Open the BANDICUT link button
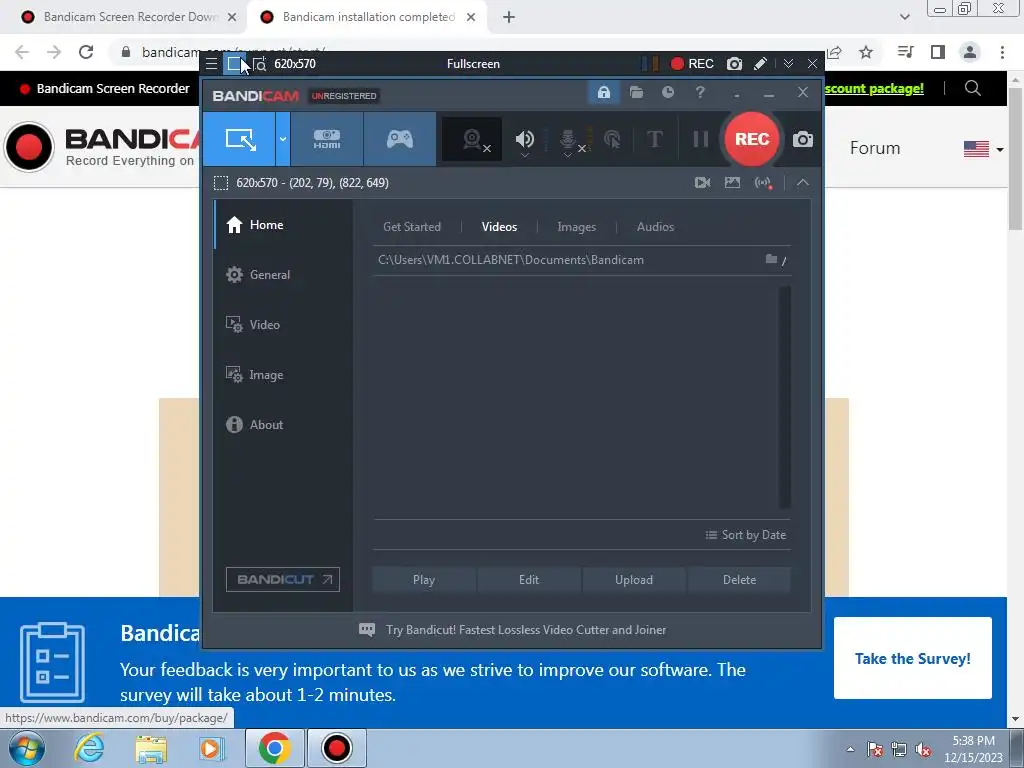This screenshot has height=768, width=1024. tap(283, 579)
